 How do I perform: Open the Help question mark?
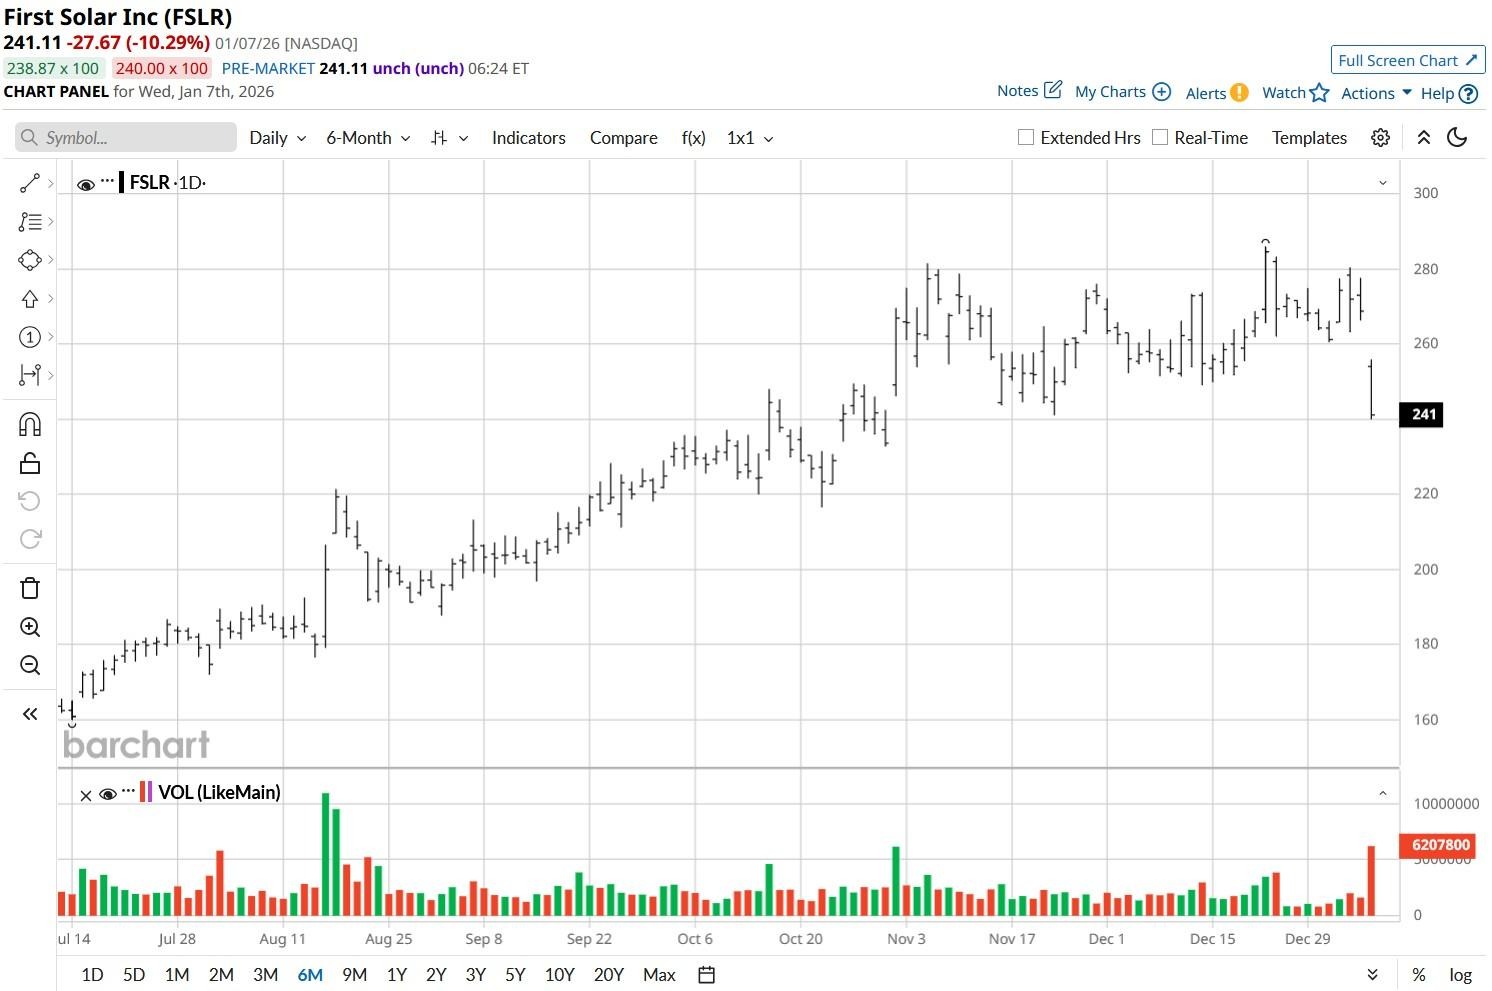pyautogui.click(x=1468, y=93)
